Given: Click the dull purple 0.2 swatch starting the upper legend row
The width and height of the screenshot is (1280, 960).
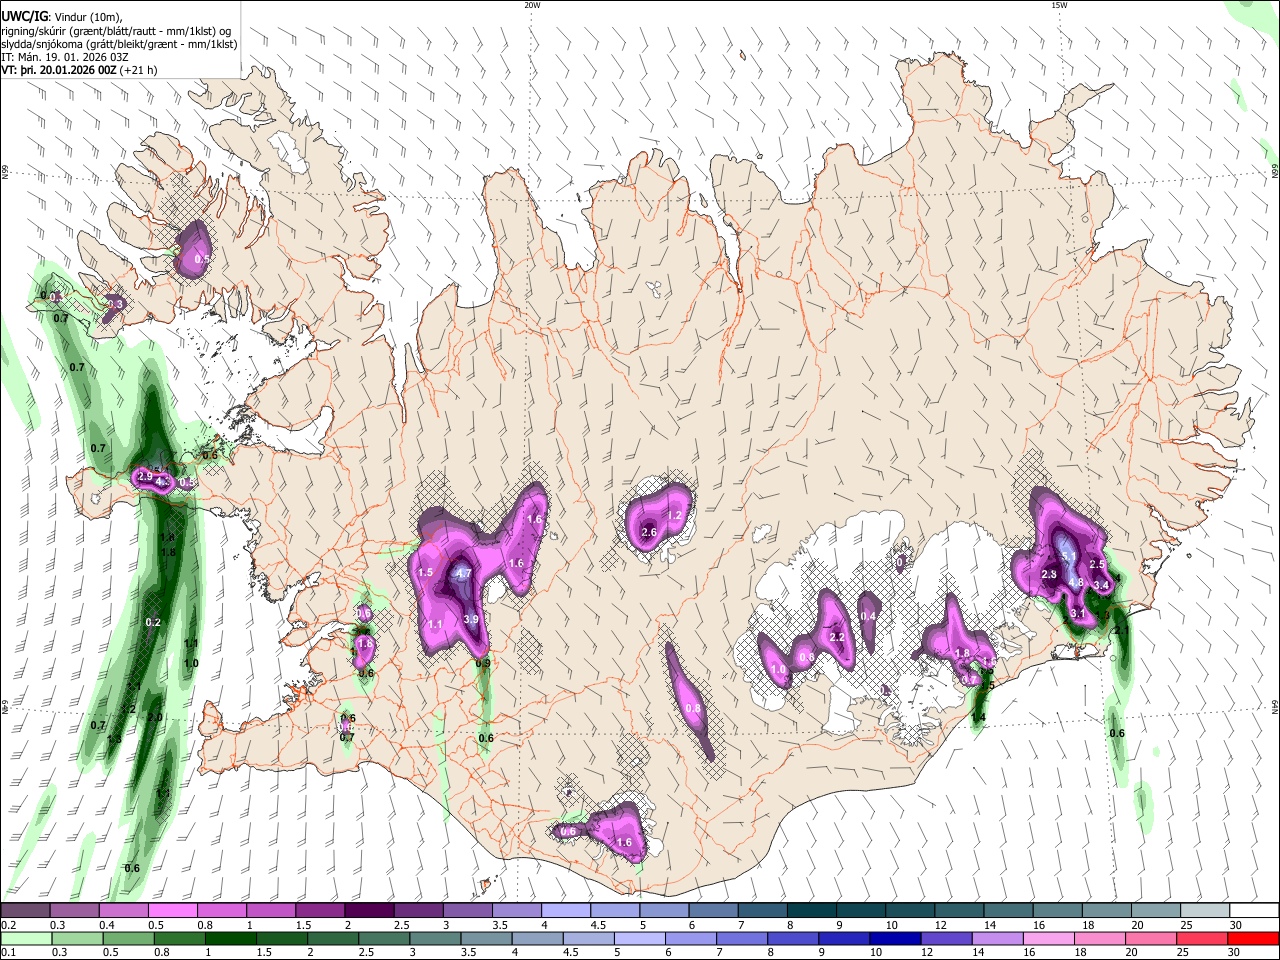Looking at the screenshot, I should coord(26,910).
